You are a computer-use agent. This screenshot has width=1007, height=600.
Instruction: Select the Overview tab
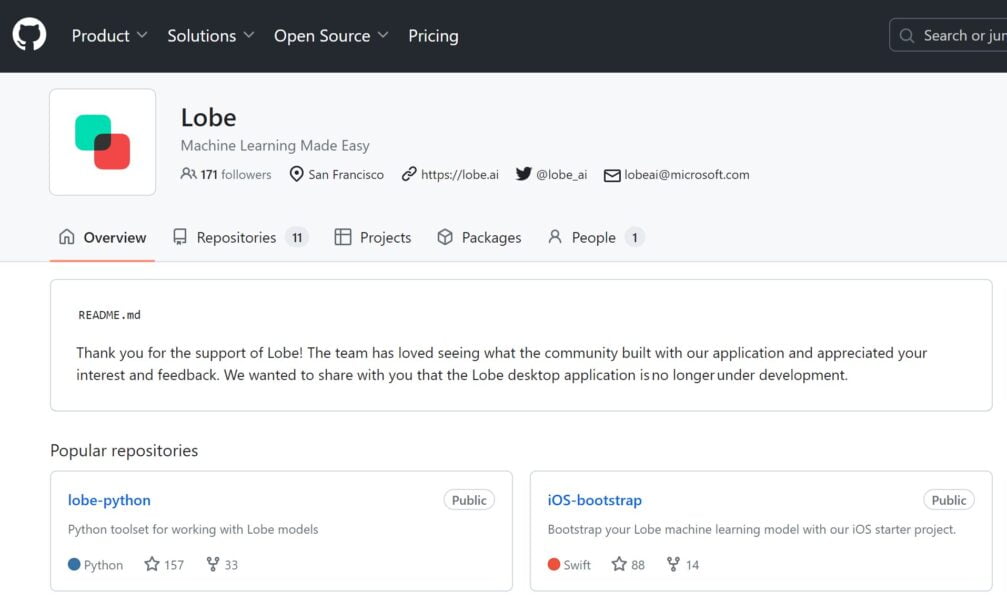102,238
